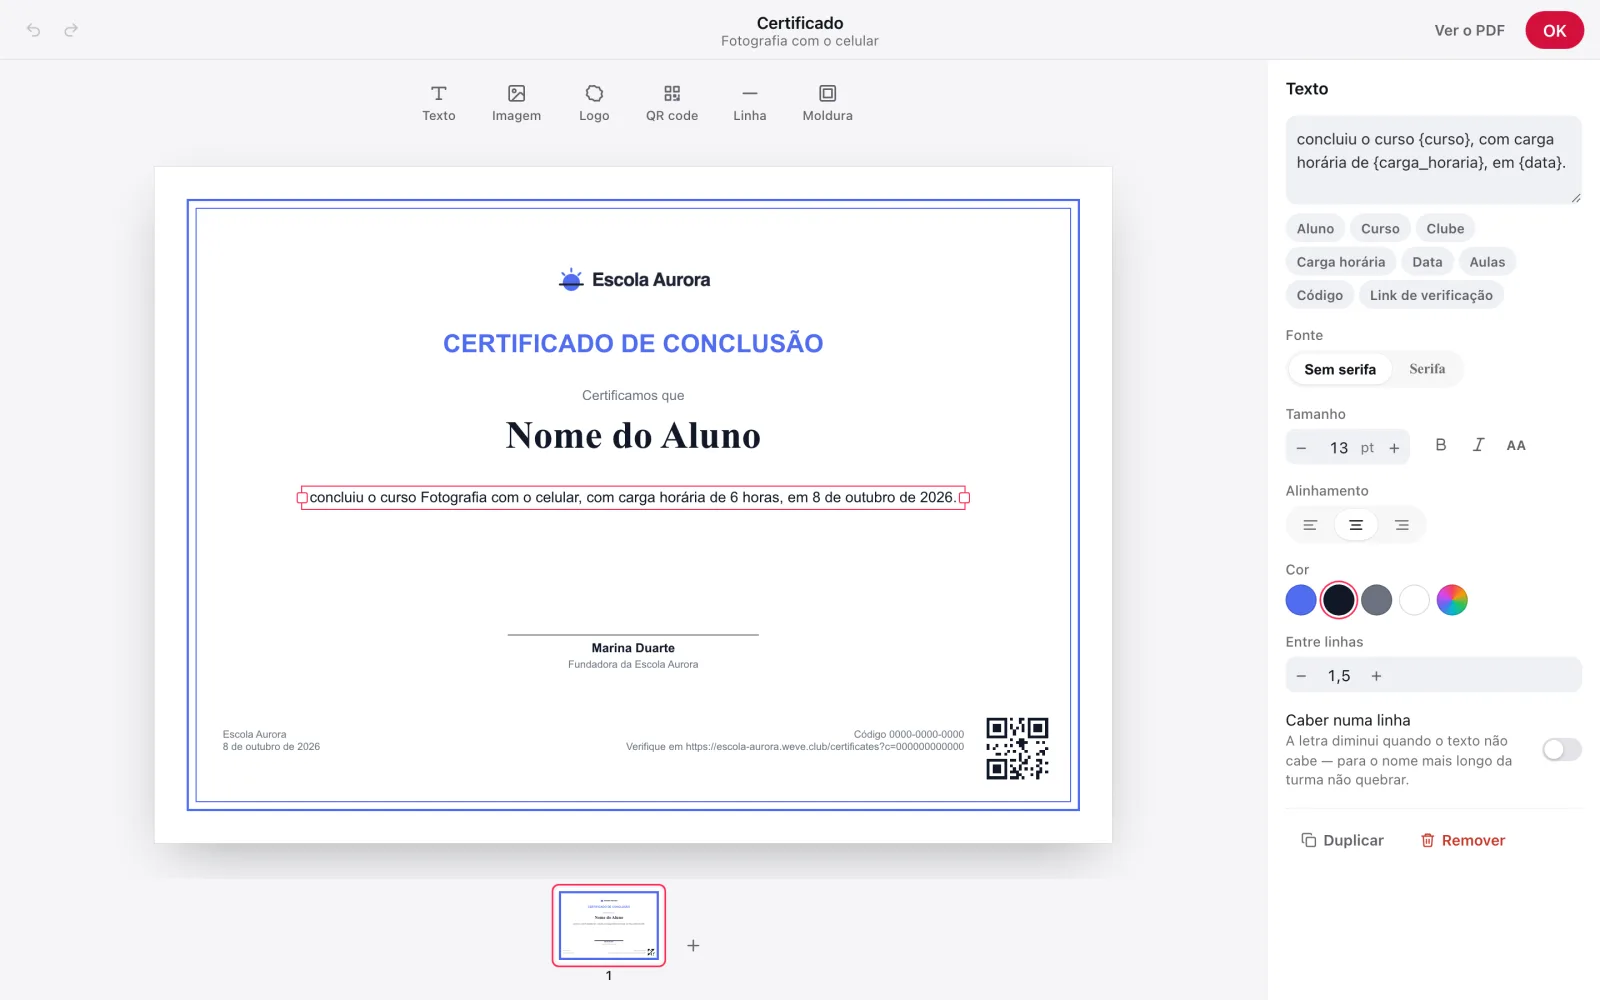1600x1000 pixels.
Task: Pick the white color swatch
Action: coord(1414,600)
